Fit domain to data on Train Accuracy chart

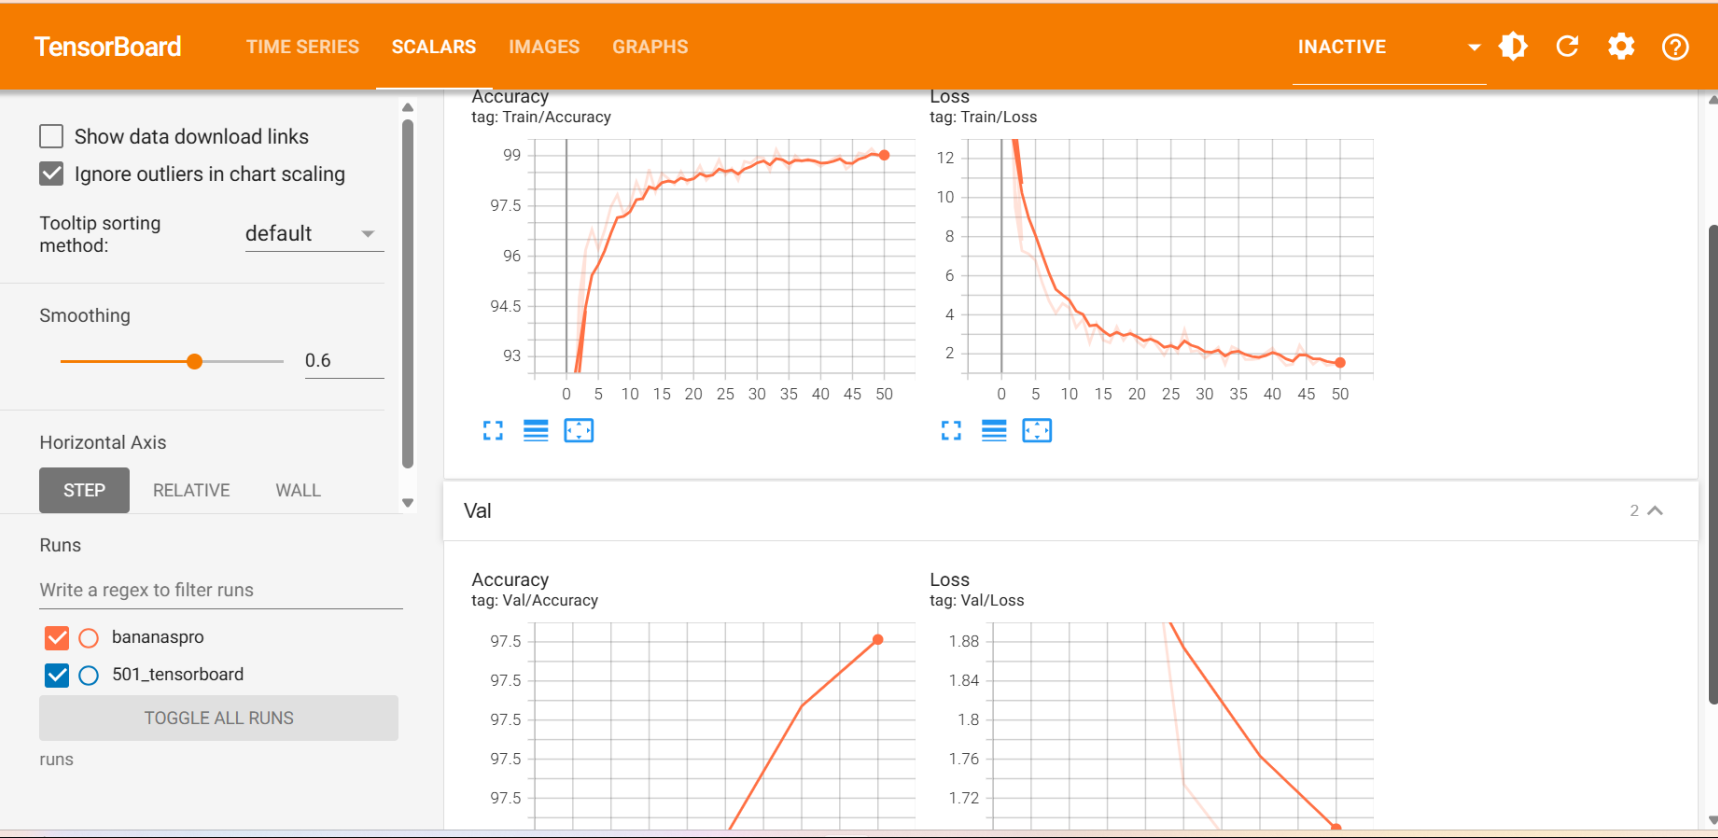579,431
